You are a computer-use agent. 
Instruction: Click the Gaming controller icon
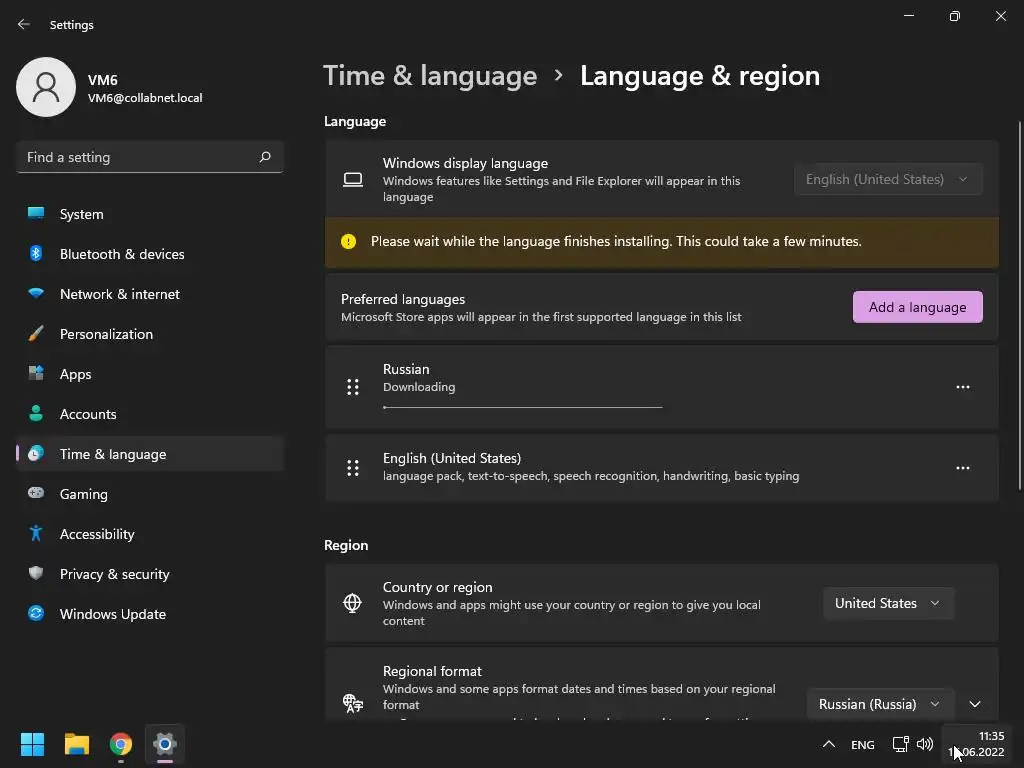click(x=36, y=493)
